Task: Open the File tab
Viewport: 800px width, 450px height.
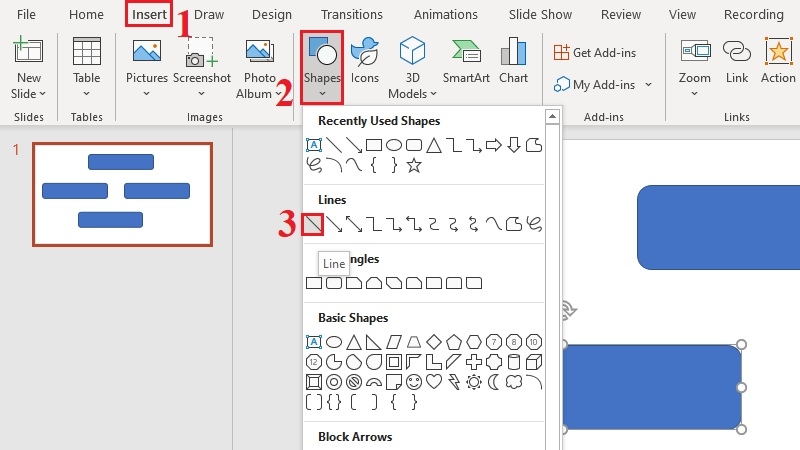Action: click(x=26, y=14)
